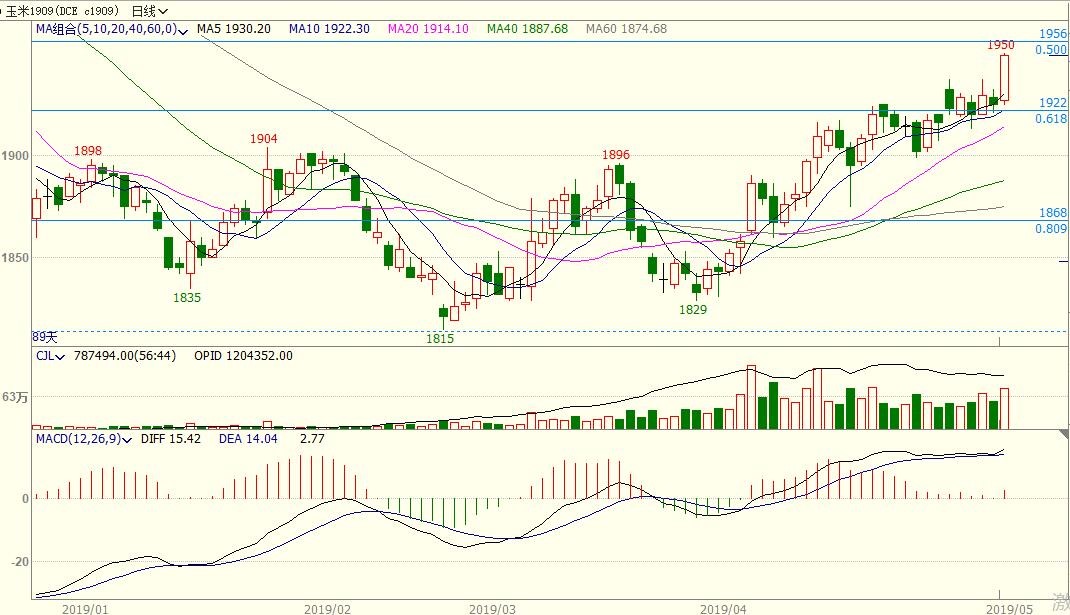The image size is (1070, 615).
Task: Click the 0.618 Fibonacci level label
Action: [x=1051, y=119]
